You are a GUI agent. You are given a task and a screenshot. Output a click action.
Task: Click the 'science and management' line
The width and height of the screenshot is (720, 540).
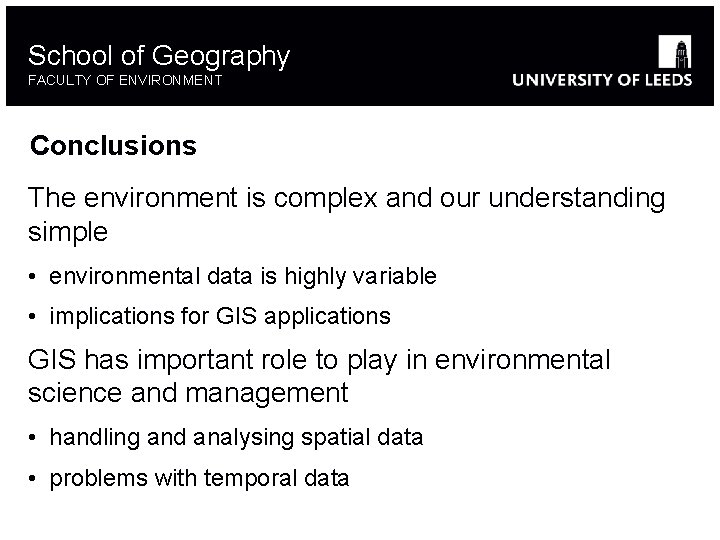click(188, 393)
